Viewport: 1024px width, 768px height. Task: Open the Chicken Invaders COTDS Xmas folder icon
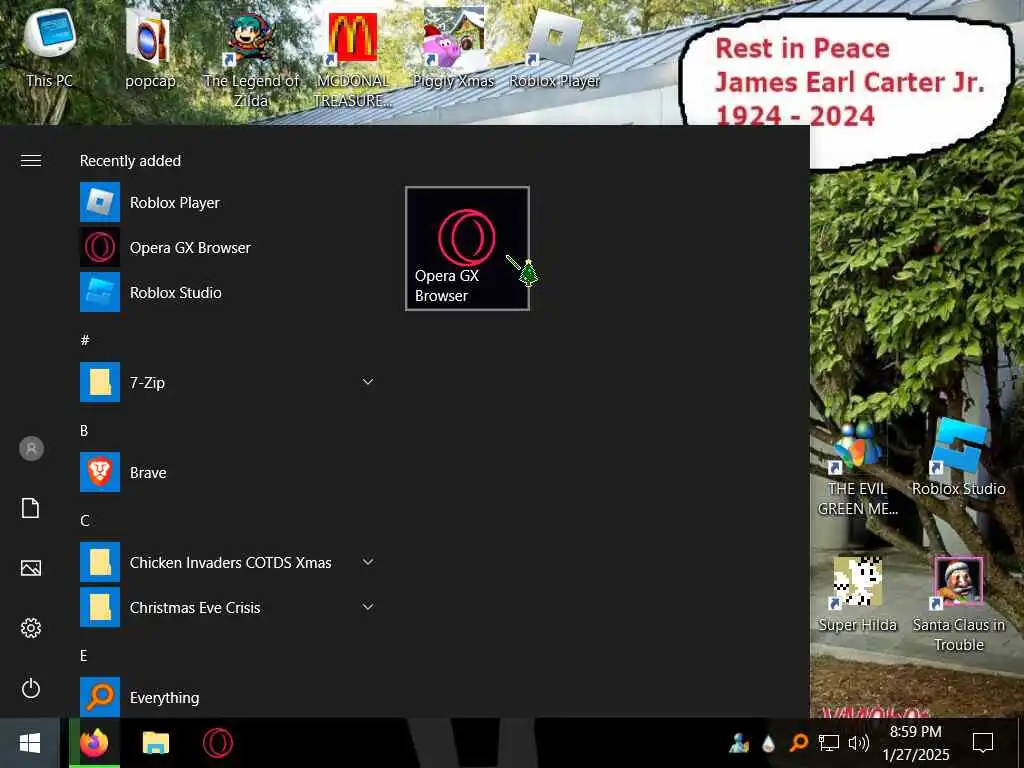tap(100, 562)
